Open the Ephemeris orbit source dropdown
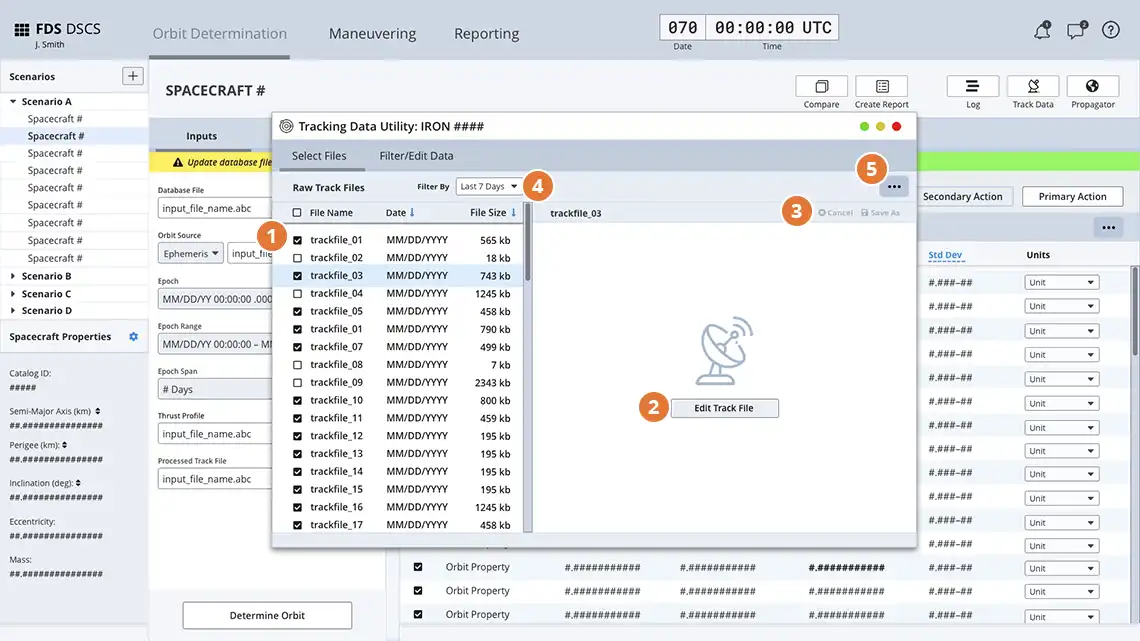 [x=190, y=253]
